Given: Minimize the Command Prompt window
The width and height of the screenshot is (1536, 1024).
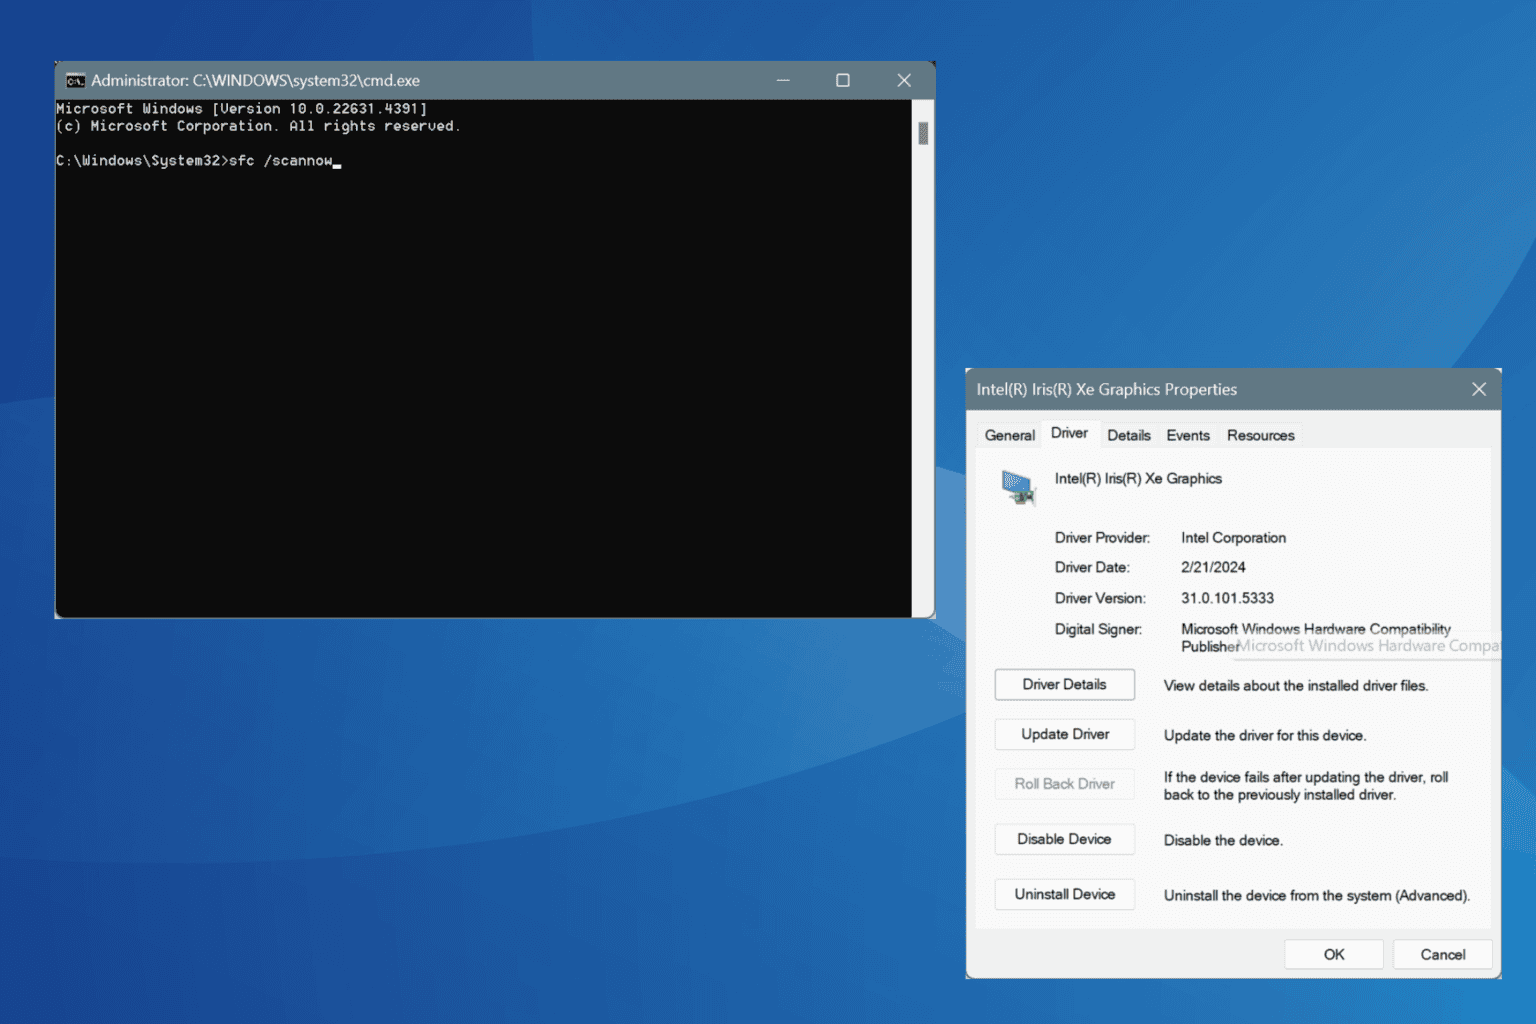Looking at the screenshot, I should [783, 80].
